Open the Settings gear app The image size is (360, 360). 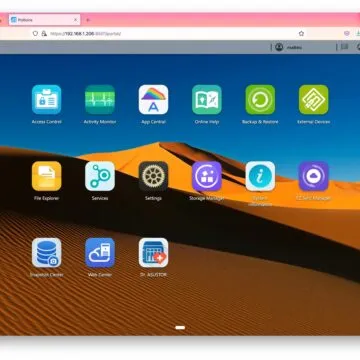click(153, 176)
